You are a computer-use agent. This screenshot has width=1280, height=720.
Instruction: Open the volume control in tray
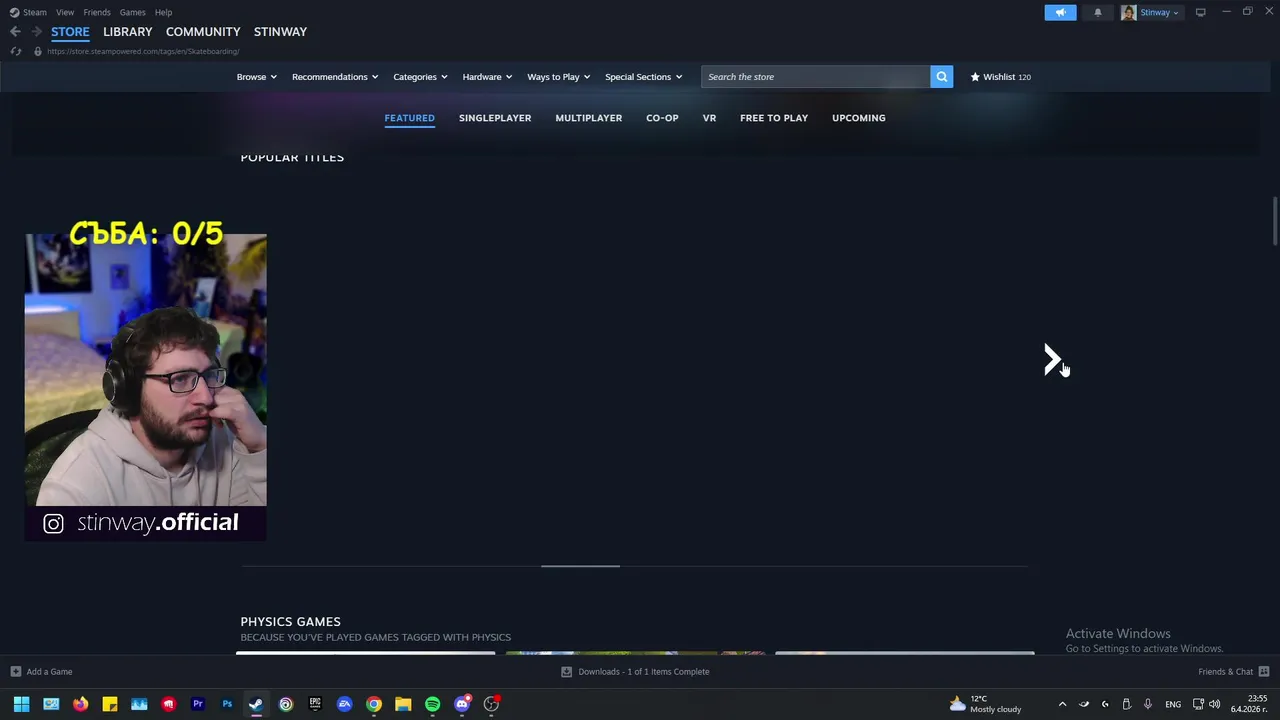[1214, 704]
